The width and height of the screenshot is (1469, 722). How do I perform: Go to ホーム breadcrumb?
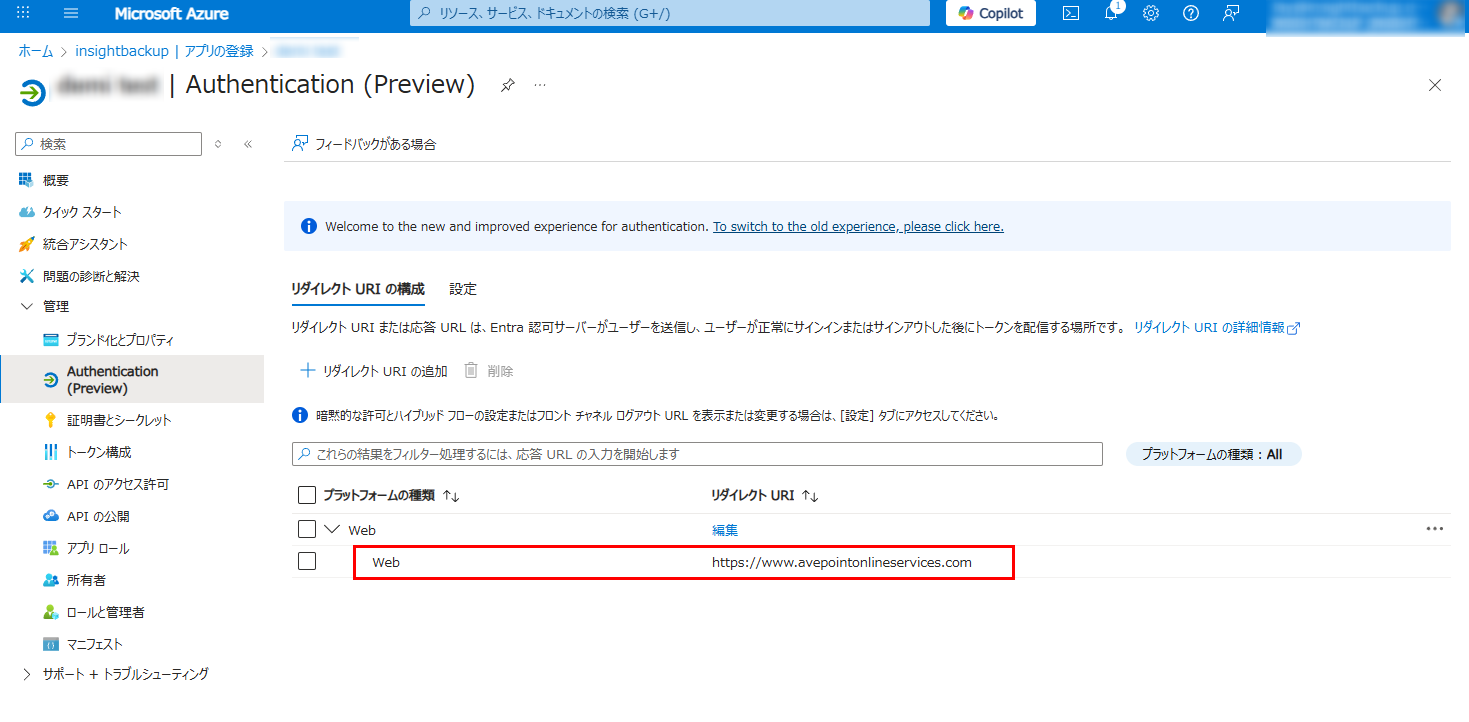click(36, 51)
